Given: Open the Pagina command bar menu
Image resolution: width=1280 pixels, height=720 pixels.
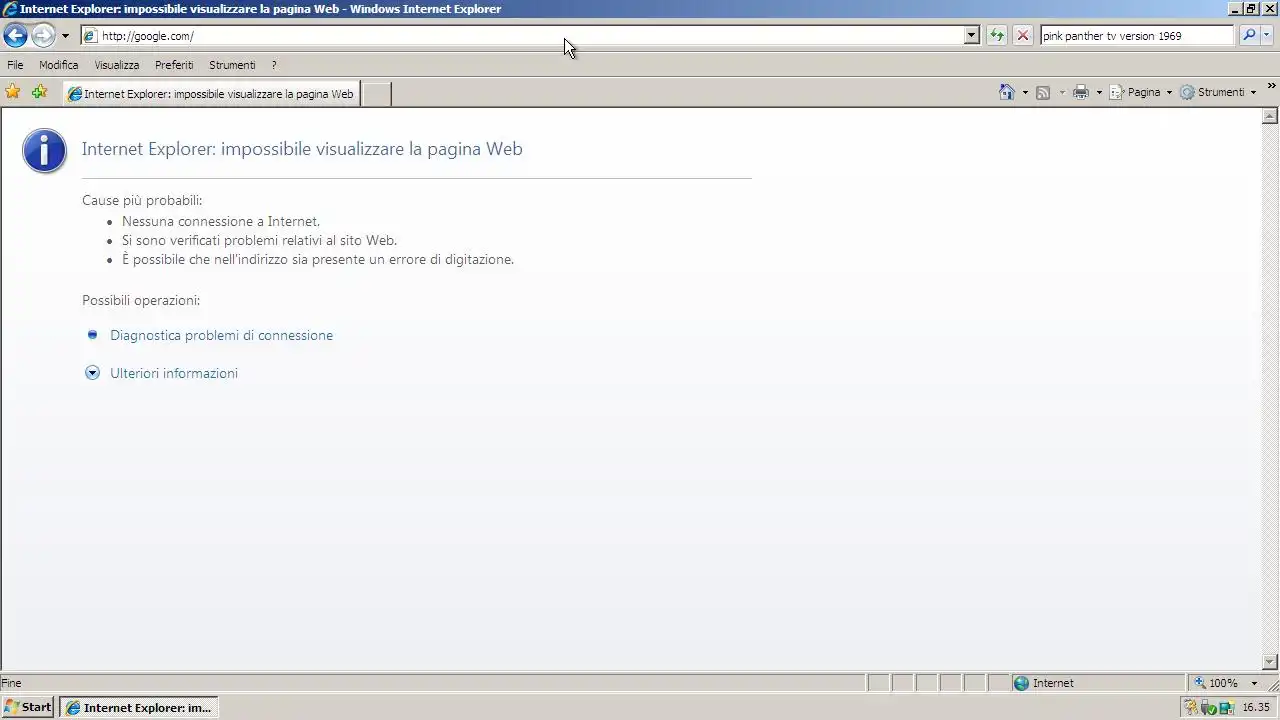Looking at the screenshot, I should (1141, 92).
